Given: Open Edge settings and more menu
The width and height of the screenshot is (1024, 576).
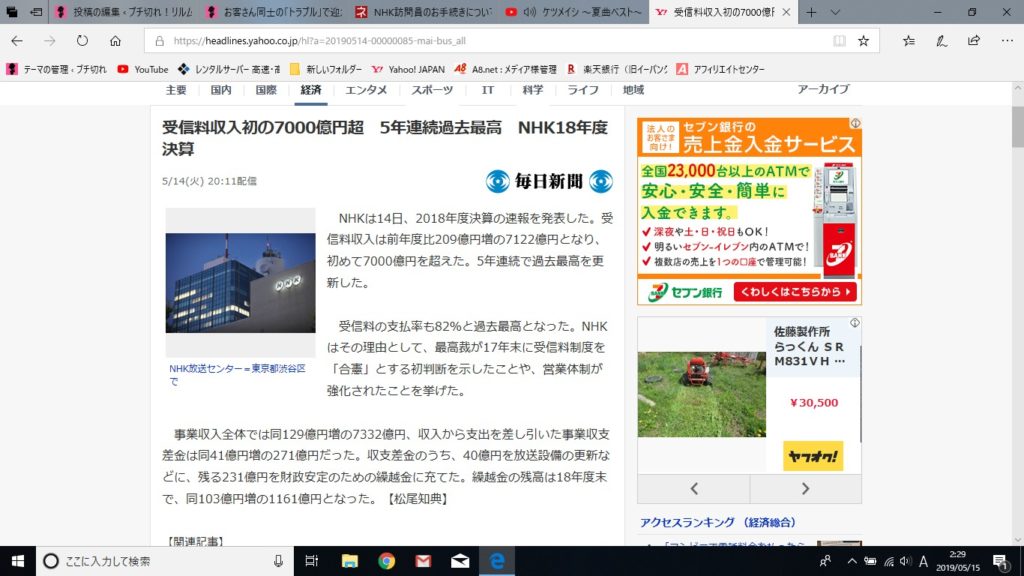Looking at the screenshot, I should point(1007,40).
